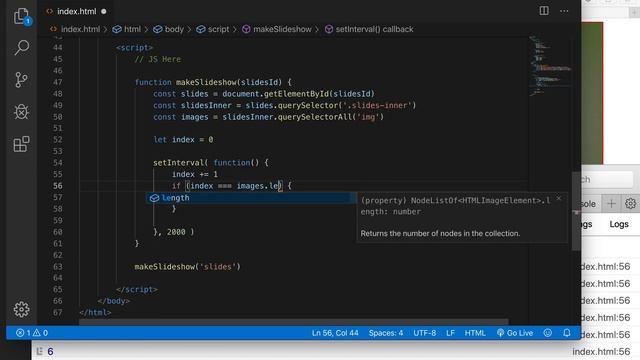Click line number 47 in the gutter
Viewport: 640px width, 360px height.
click(58, 82)
